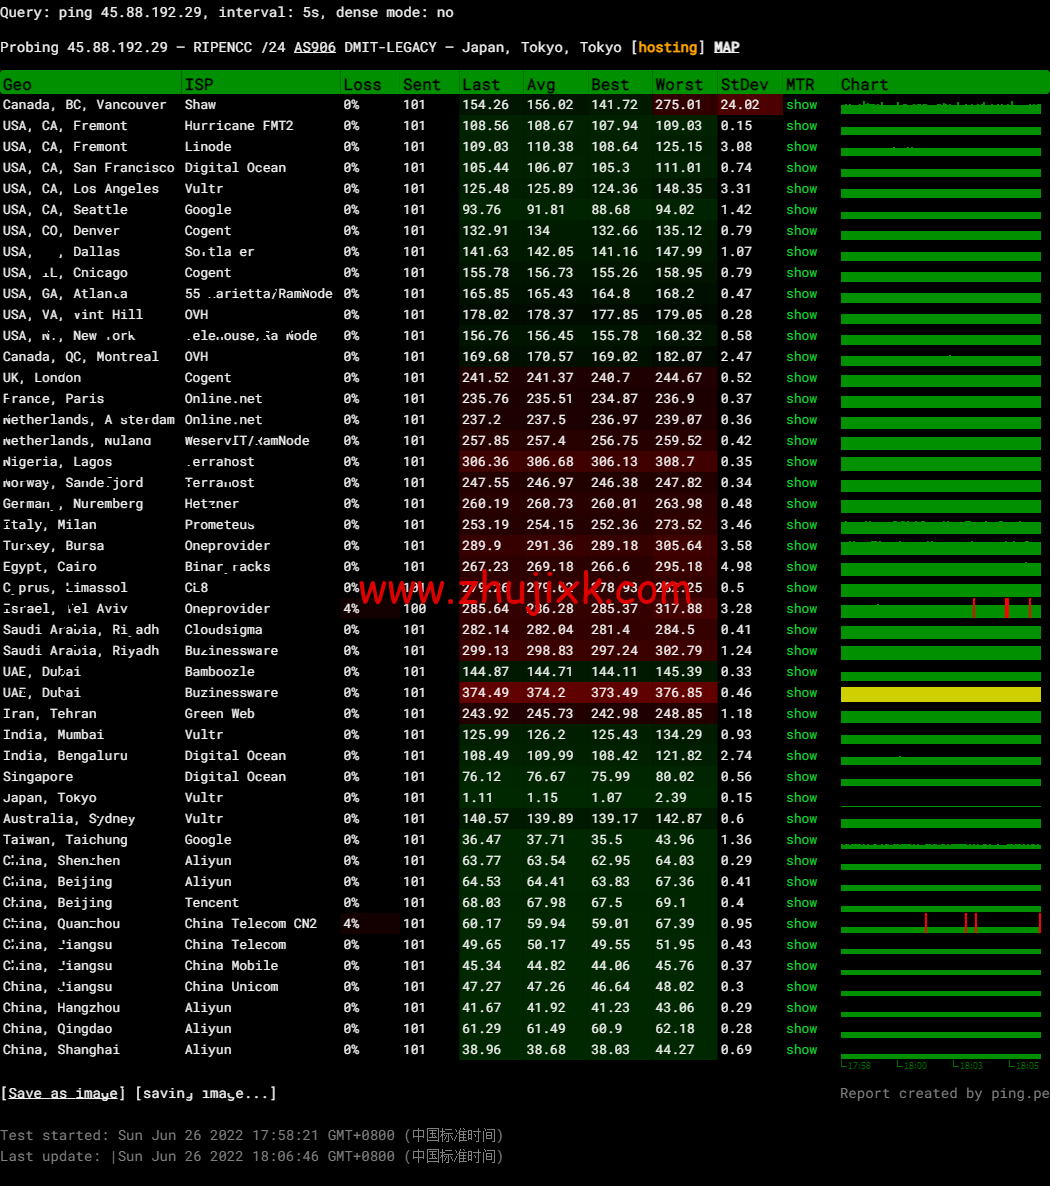Click chart bar for Israel Tel Aviv
Screen dimensions: 1050x1186
(x=940, y=610)
